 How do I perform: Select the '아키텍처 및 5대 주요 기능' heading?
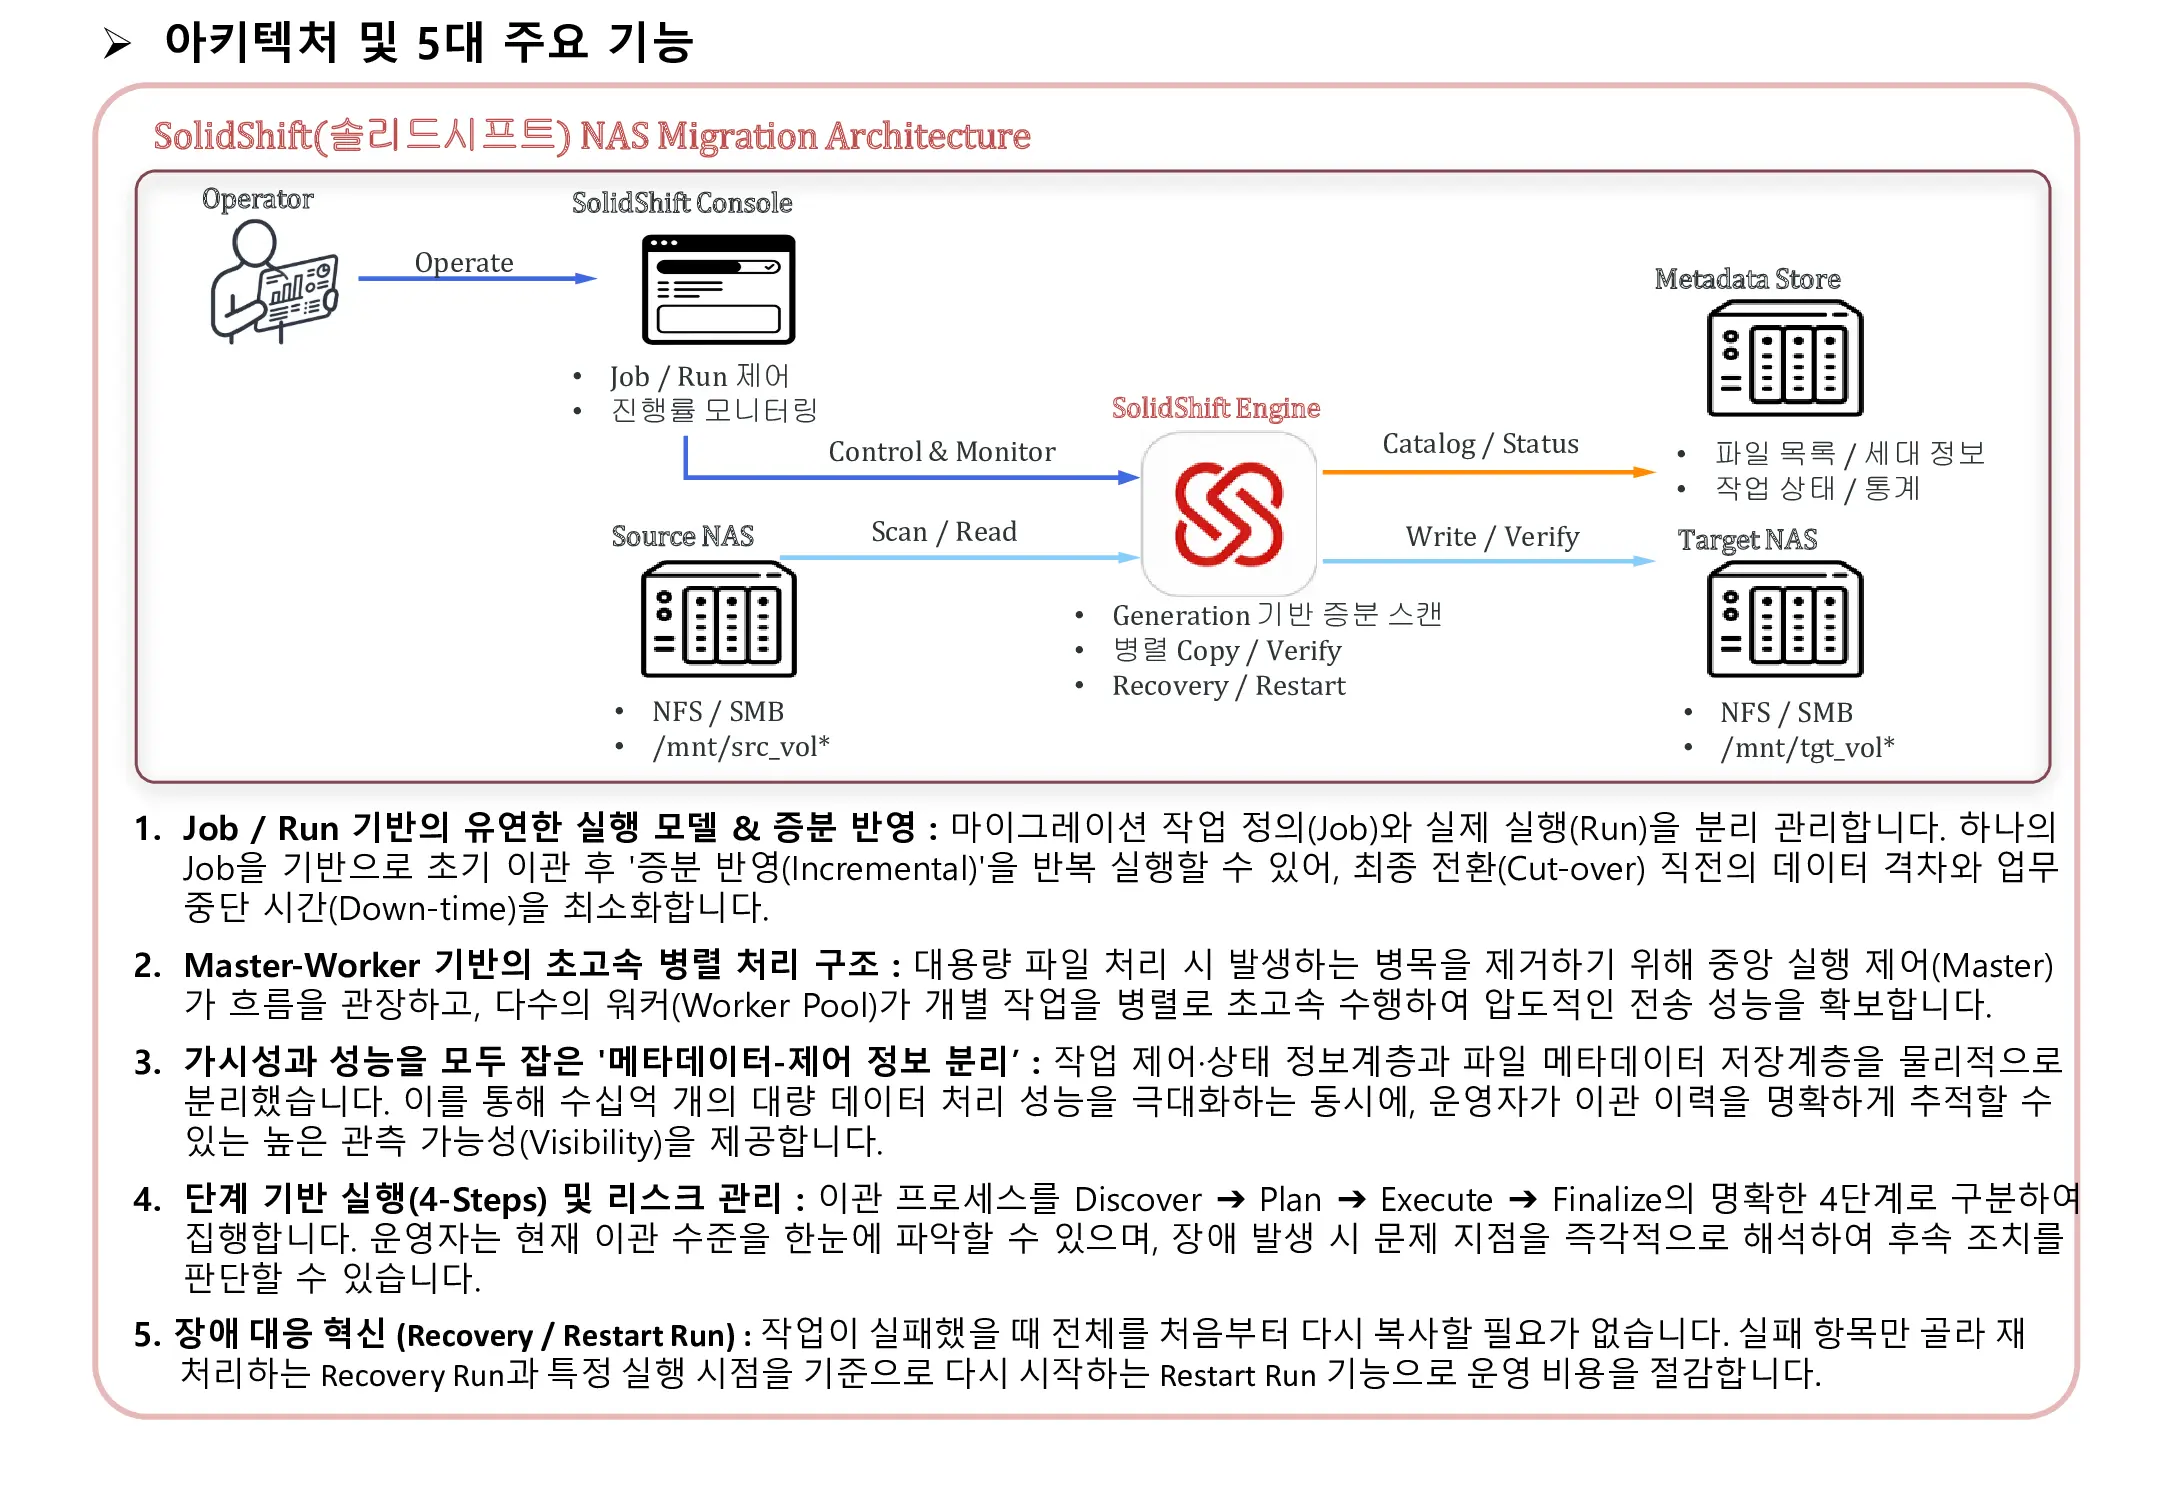coord(429,43)
